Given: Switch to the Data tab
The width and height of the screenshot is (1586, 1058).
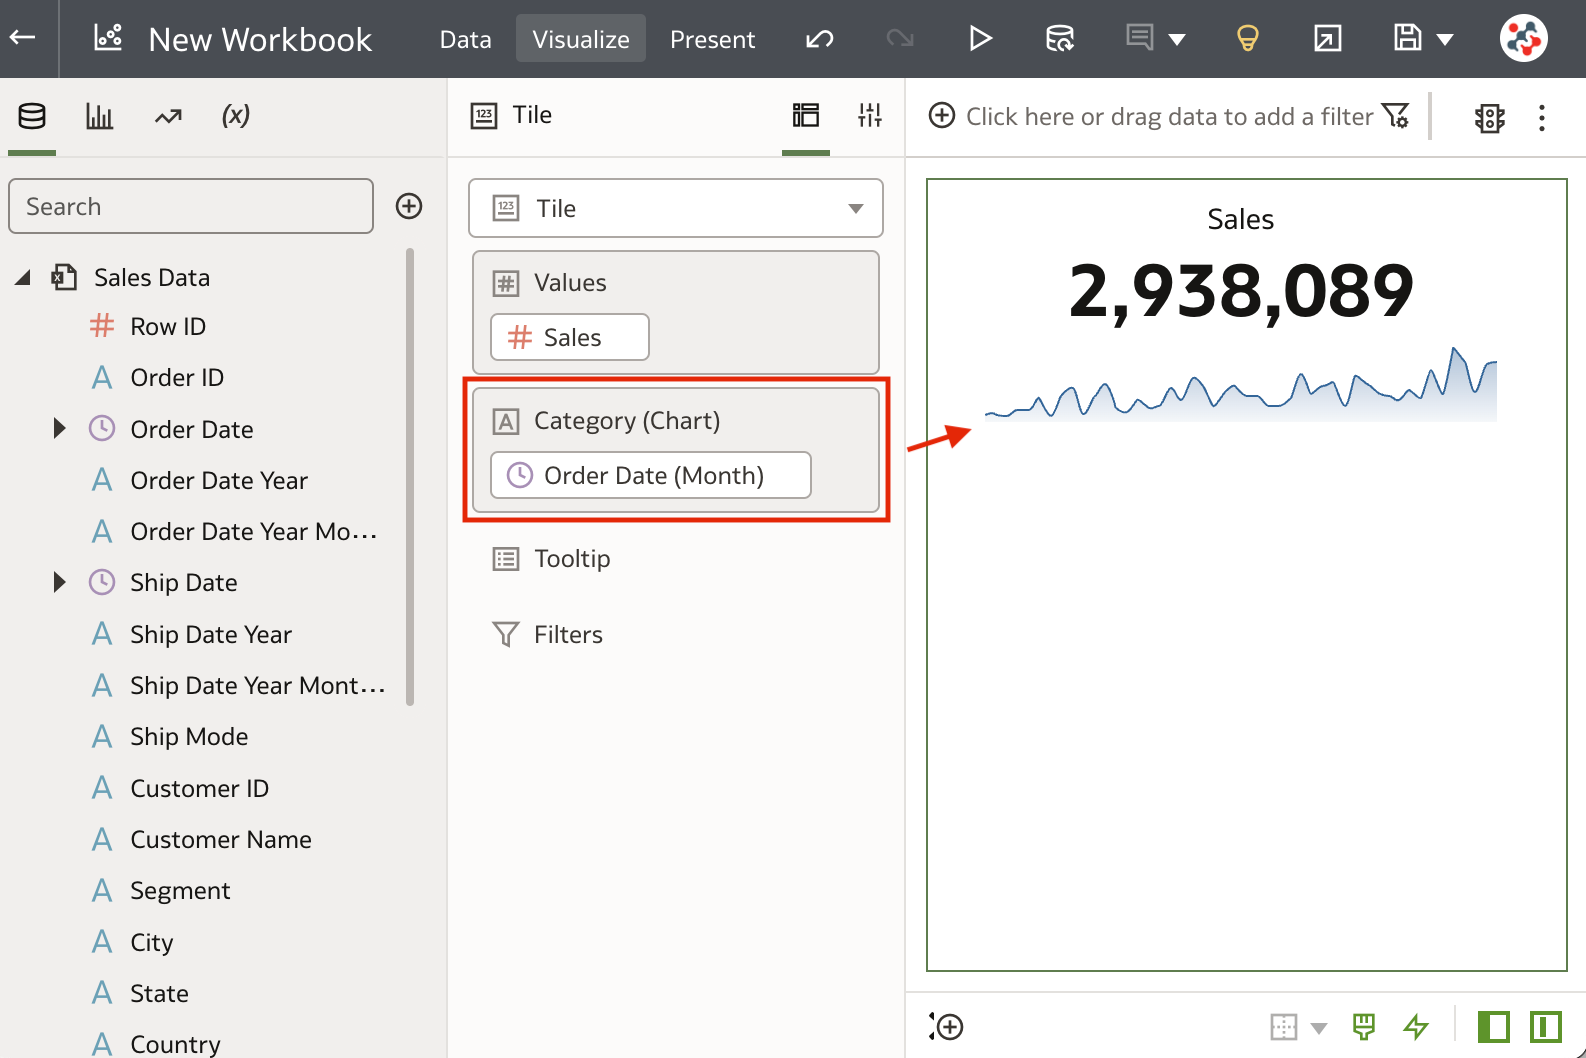Looking at the screenshot, I should (466, 39).
